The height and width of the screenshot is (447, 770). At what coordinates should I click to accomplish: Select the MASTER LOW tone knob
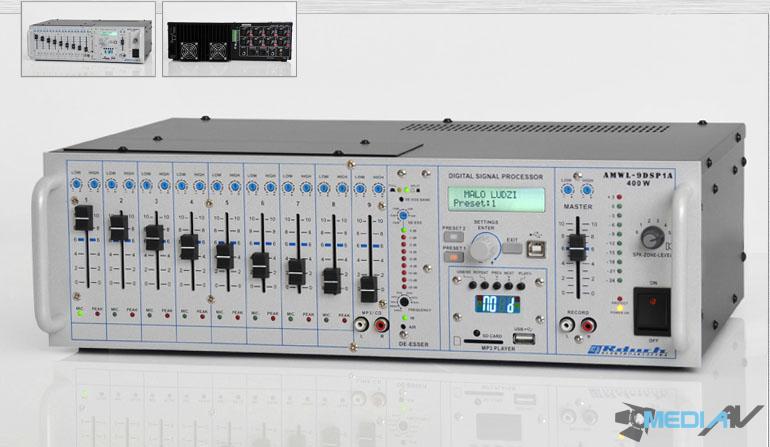click(x=568, y=190)
